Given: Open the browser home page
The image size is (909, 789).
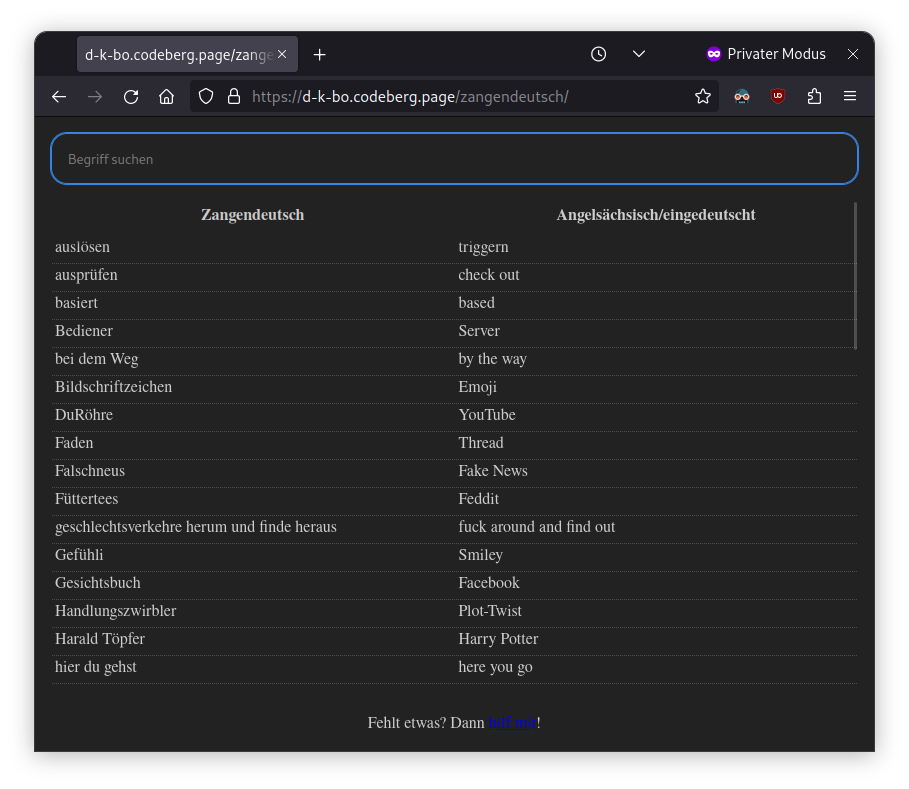Looking at the screenshot, I should click(166, 97).
